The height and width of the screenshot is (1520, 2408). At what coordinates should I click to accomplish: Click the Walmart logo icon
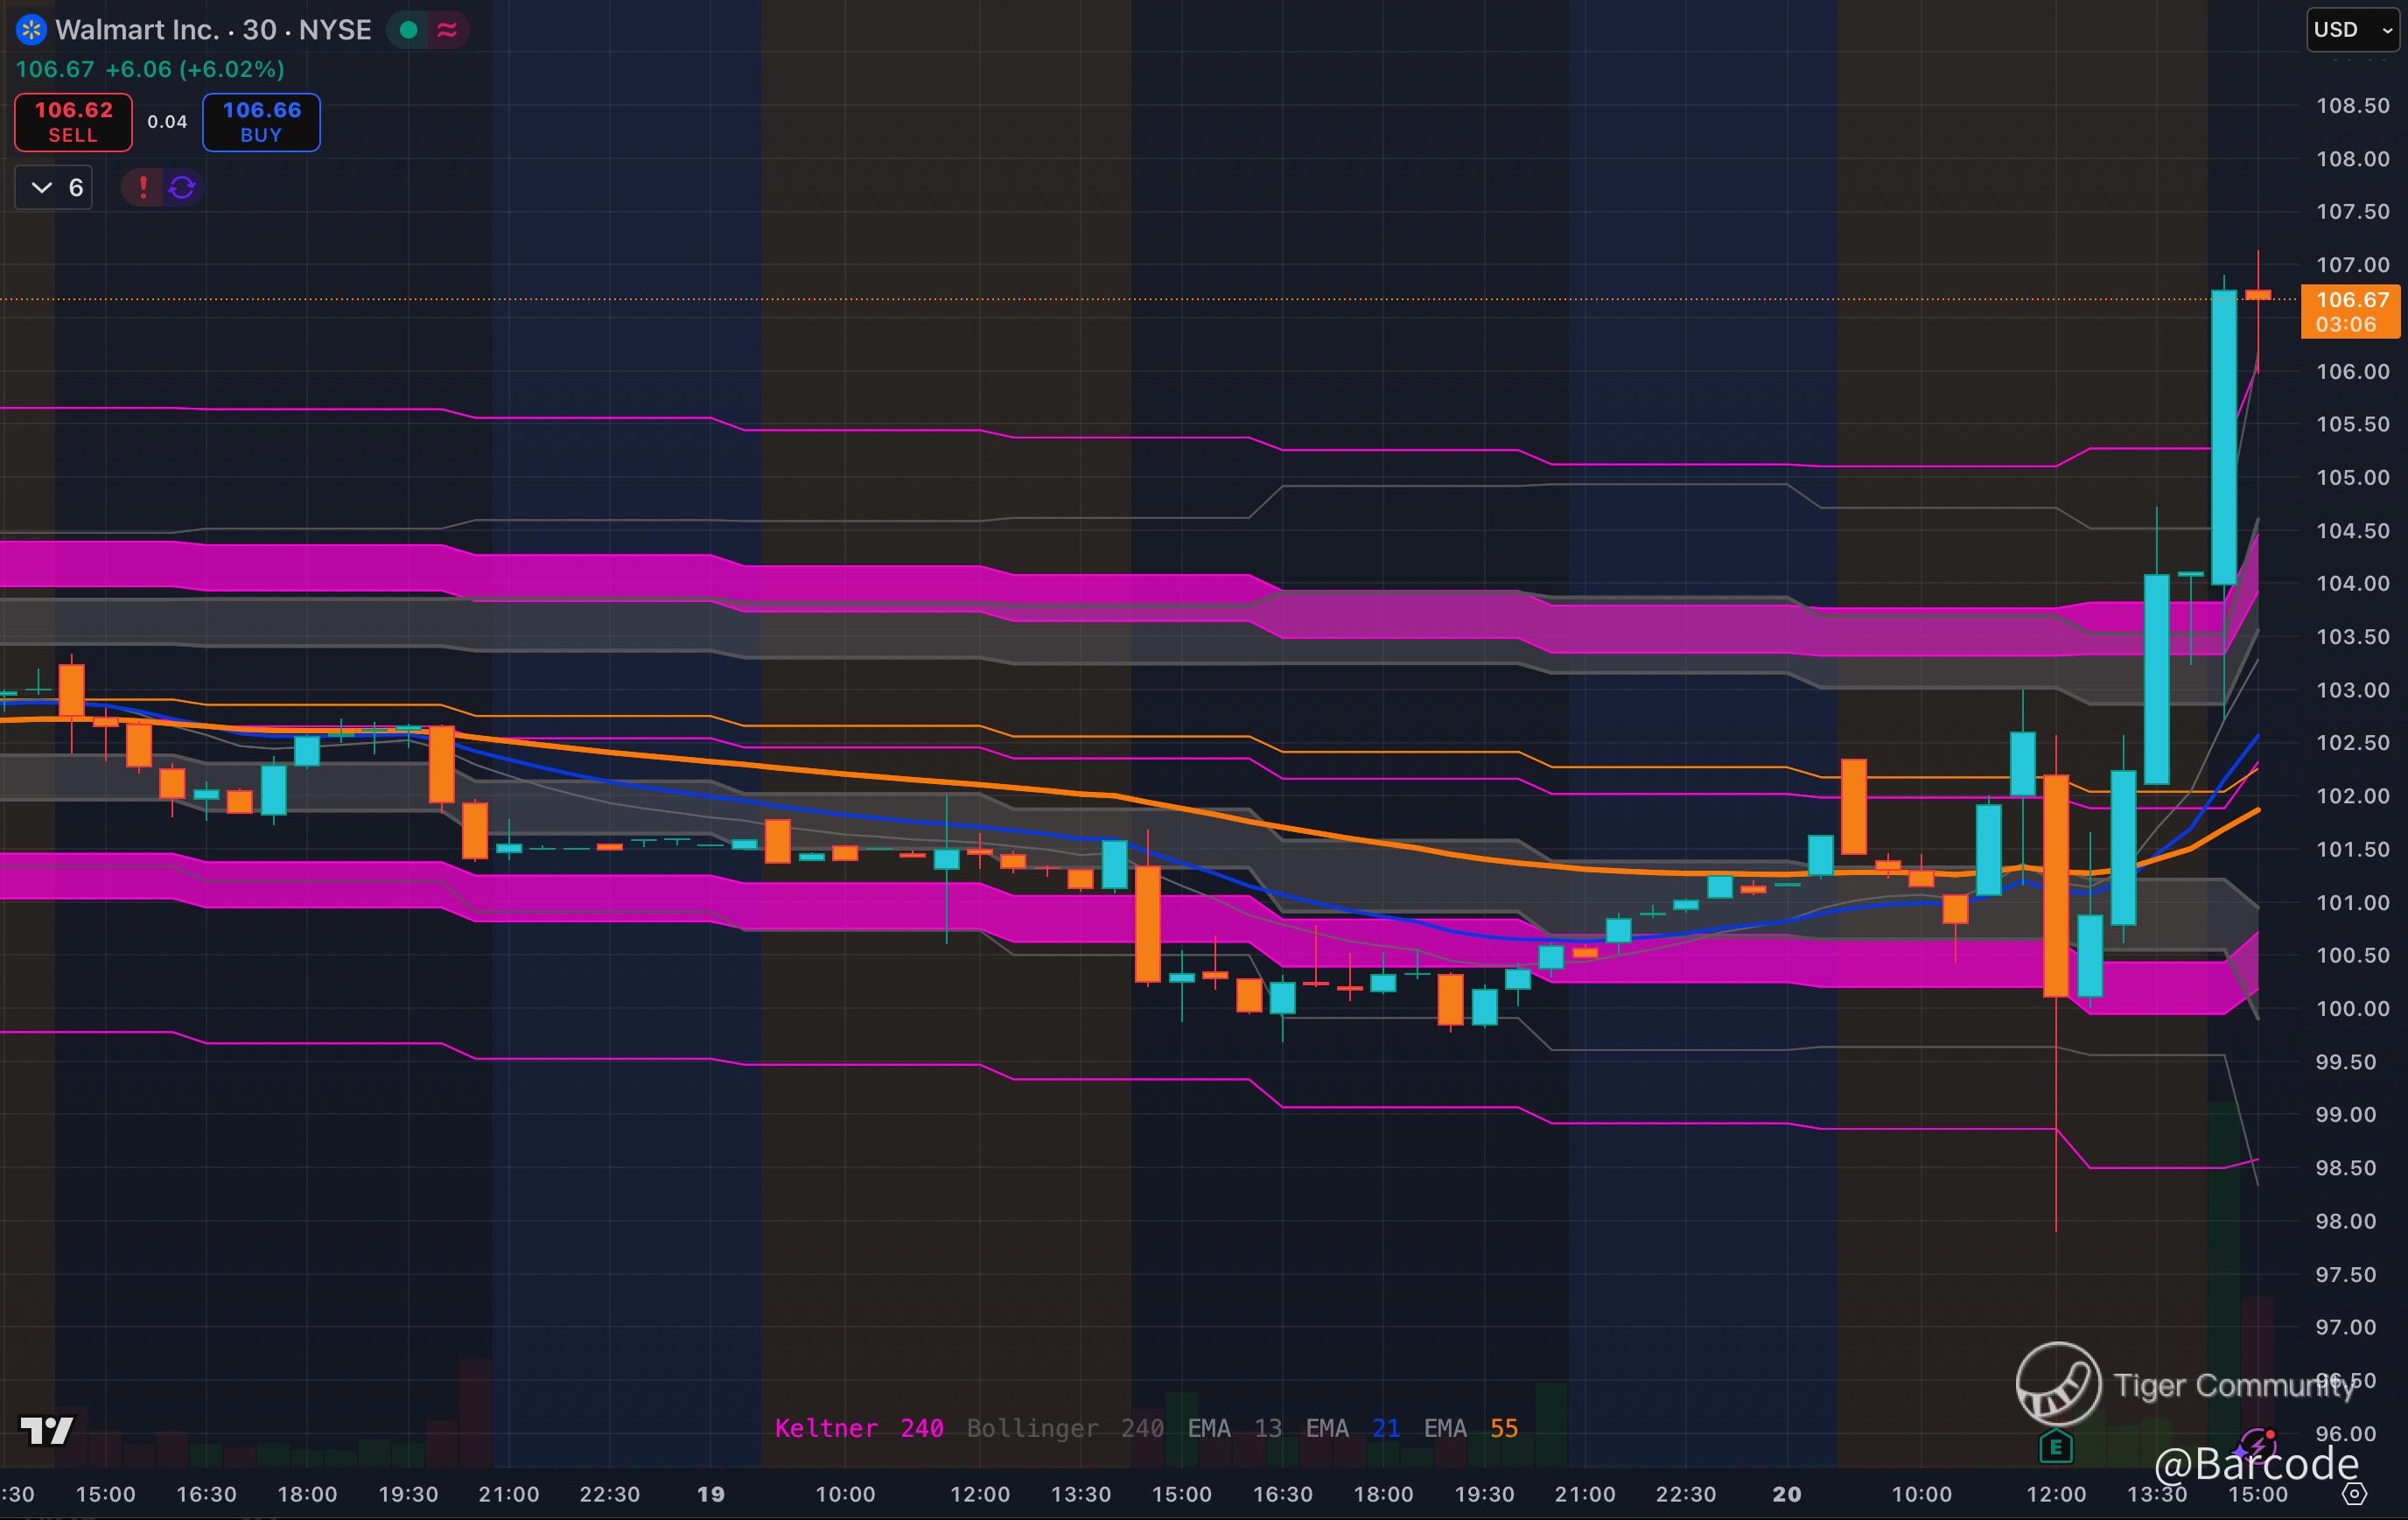tap(31, 30)
